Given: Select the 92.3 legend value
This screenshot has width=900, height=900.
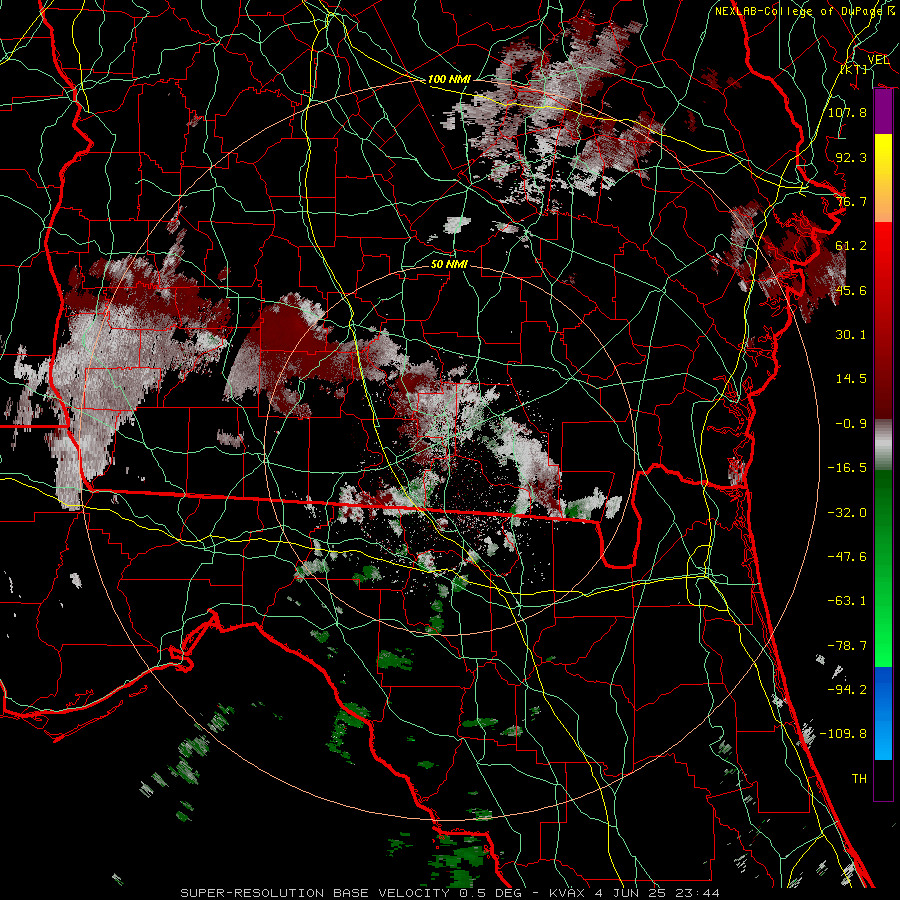Looking at the screenshot, I should 851,157.
